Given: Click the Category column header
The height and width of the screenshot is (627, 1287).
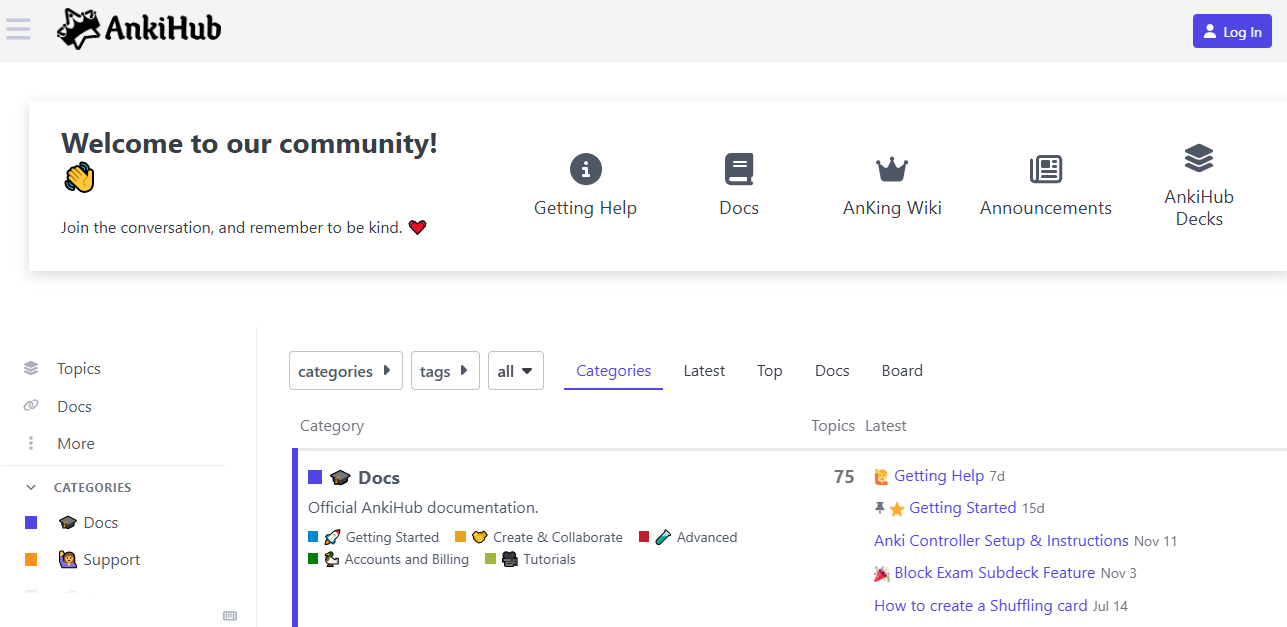Looking at the screenshot, I should [x=332, y=426].
